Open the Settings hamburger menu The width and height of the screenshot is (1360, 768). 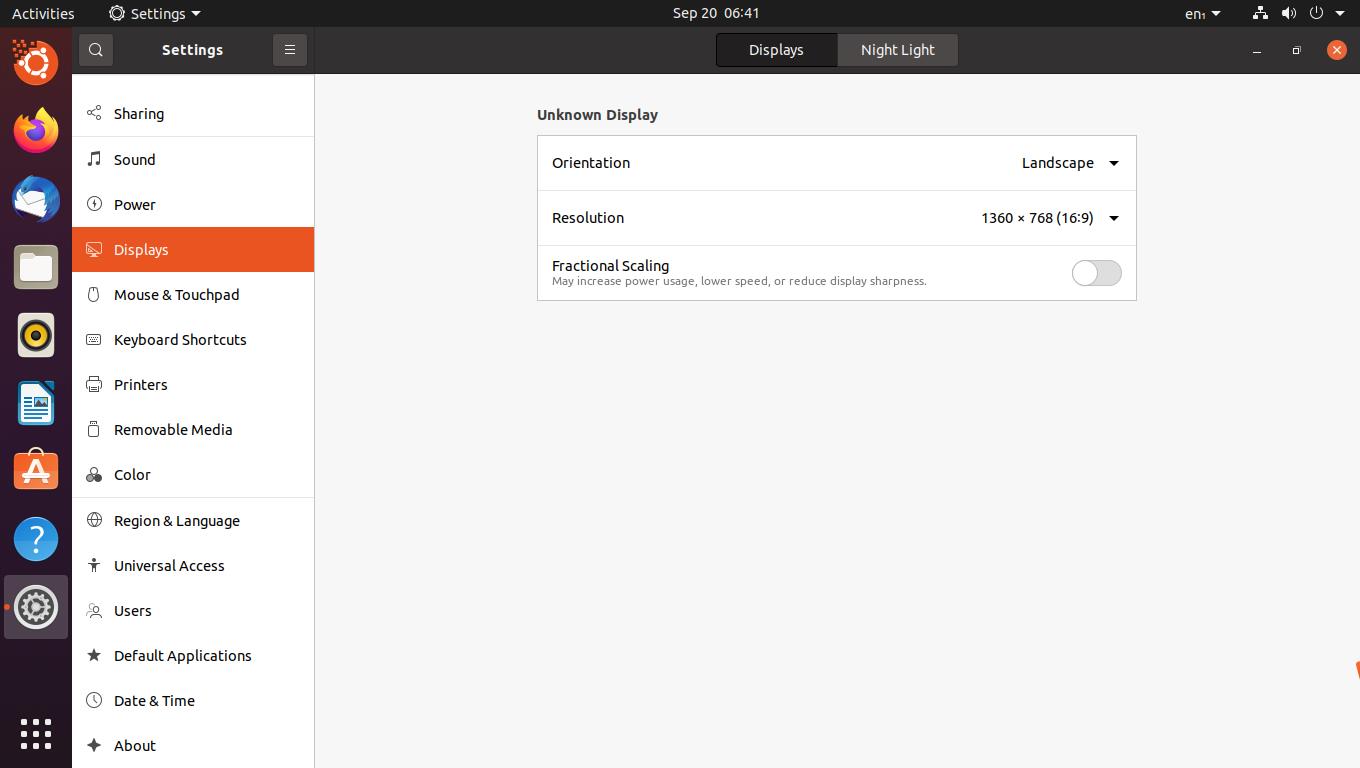pyautogui.click(x=290, y=50)
